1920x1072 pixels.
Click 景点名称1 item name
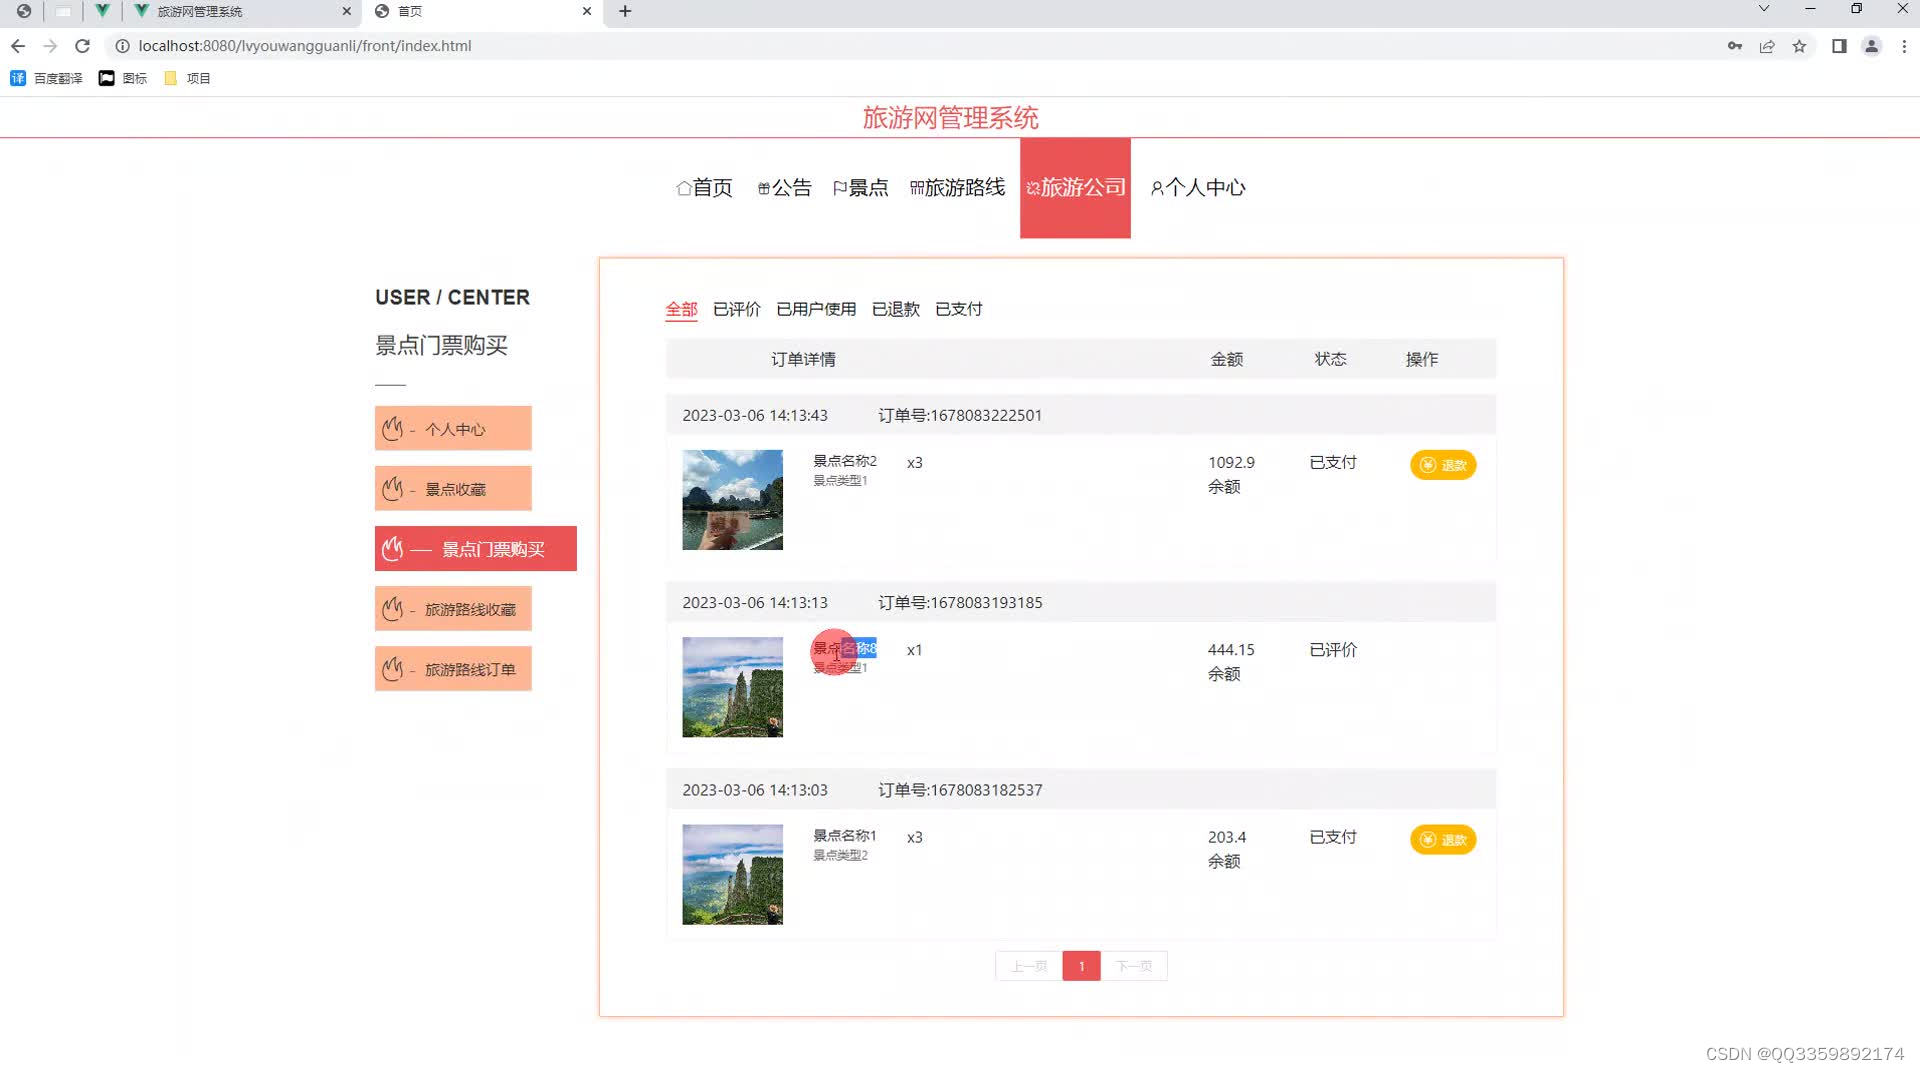pyautogui.click(x=845, y=836)
